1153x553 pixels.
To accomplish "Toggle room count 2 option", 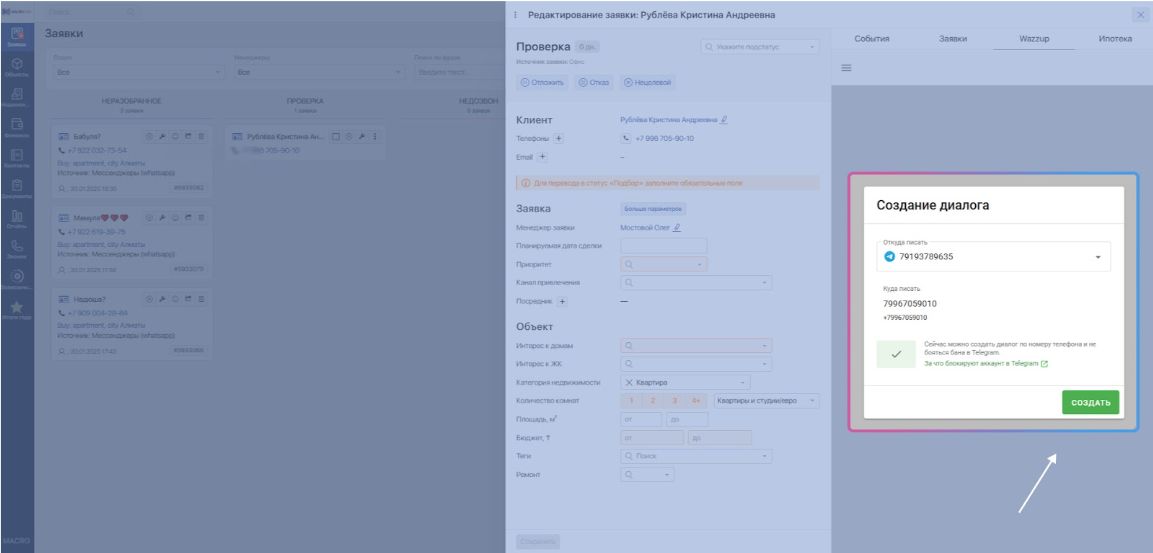I will (652, 401).
